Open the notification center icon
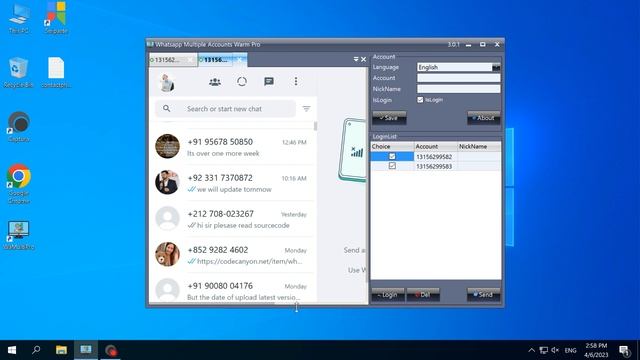The height and width of the screenshot is (360, 640). pos(624,350)
